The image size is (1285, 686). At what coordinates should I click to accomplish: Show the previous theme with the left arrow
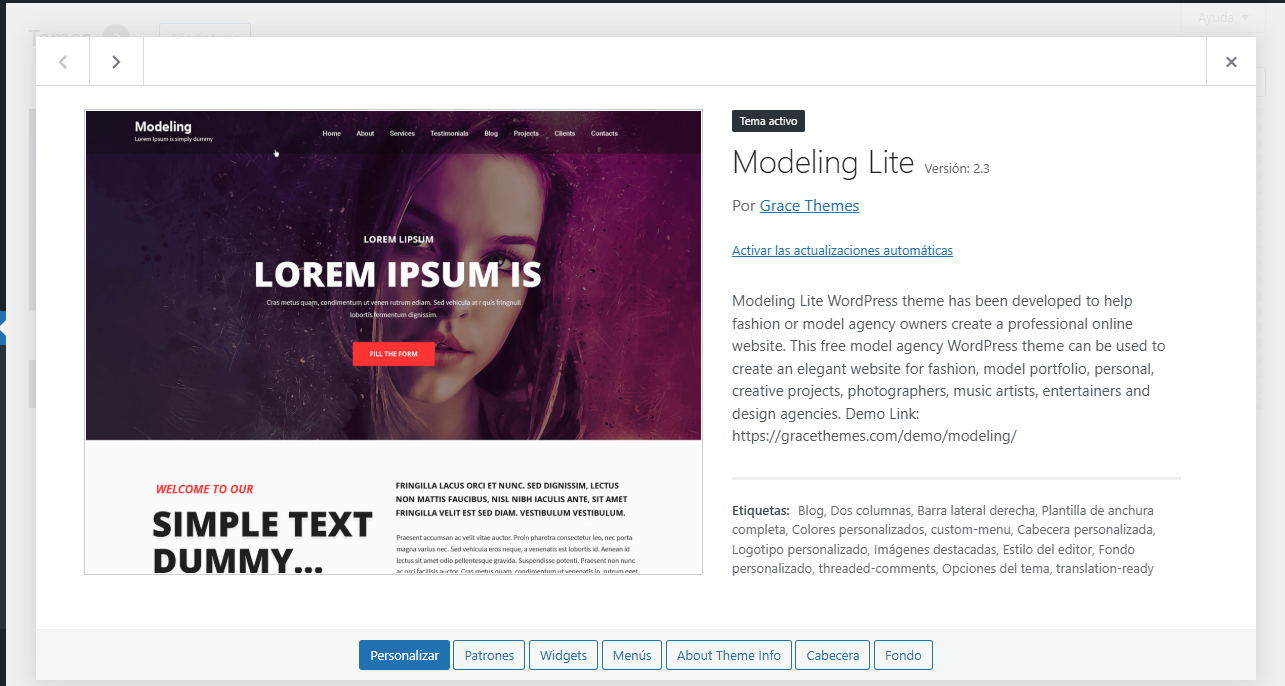[63, 62]
